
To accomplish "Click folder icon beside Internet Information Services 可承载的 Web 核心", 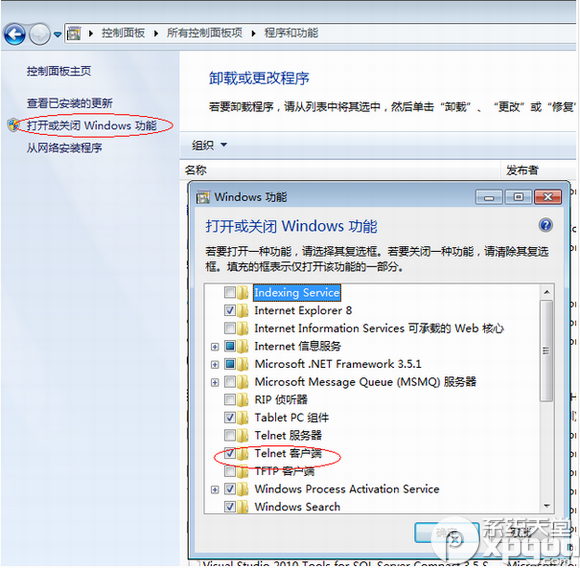I will tap(243, 328).
